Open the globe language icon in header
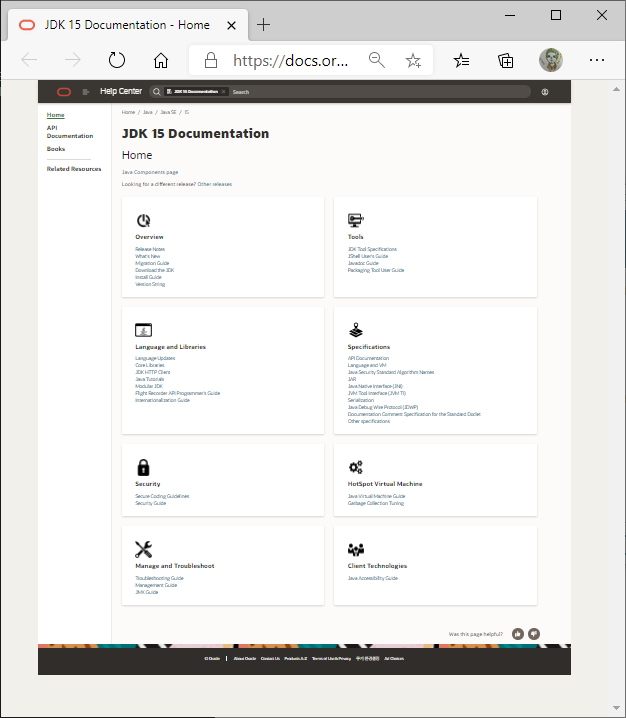The image size is (626, 718). pos(545,92)
